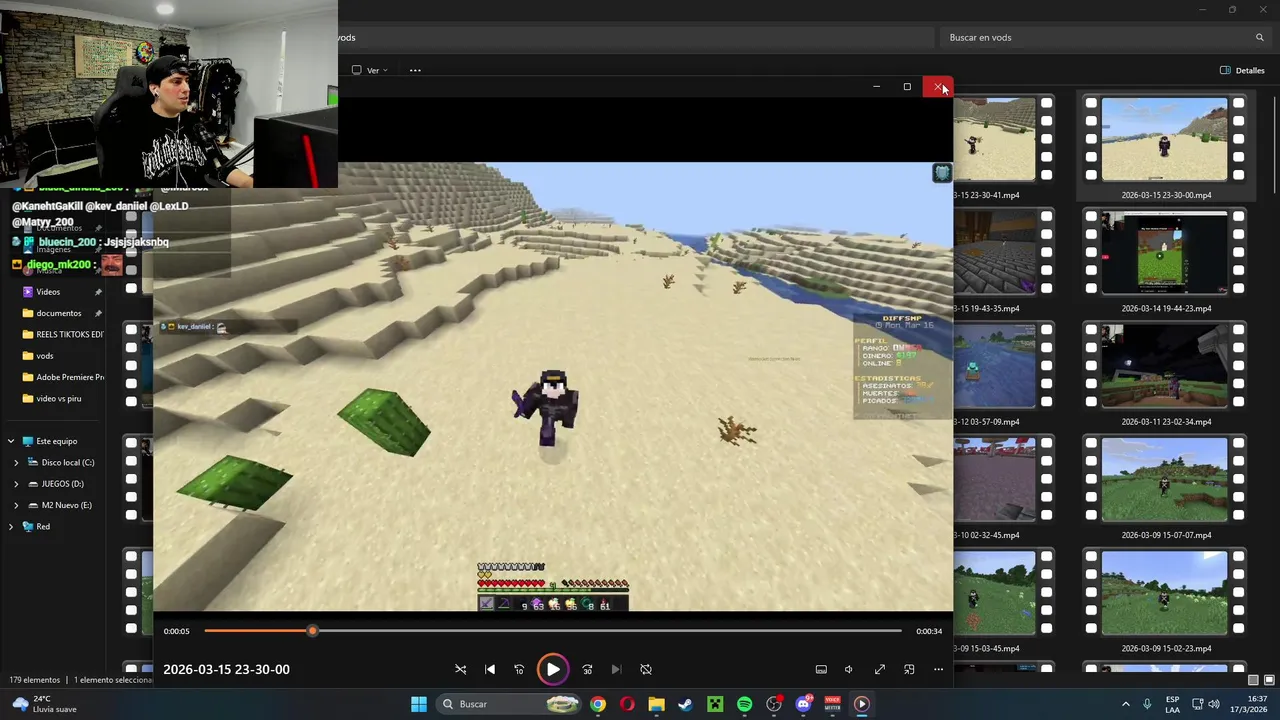Open mini player mode
This screenshot has height=720, width=1280.
coord(909,669)
